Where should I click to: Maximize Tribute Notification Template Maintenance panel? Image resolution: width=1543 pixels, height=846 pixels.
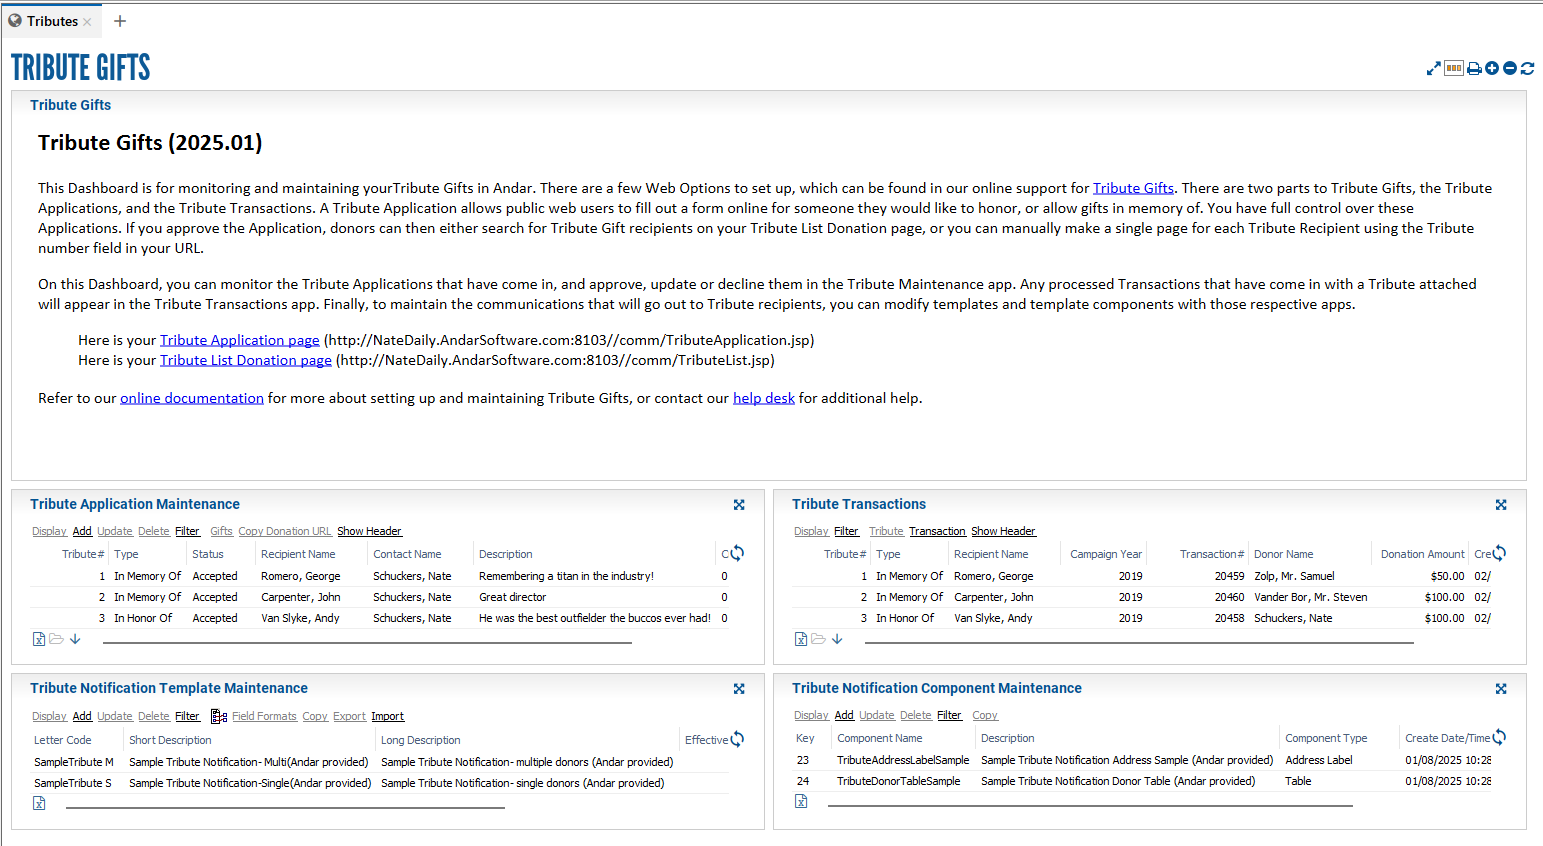[739, 689]
